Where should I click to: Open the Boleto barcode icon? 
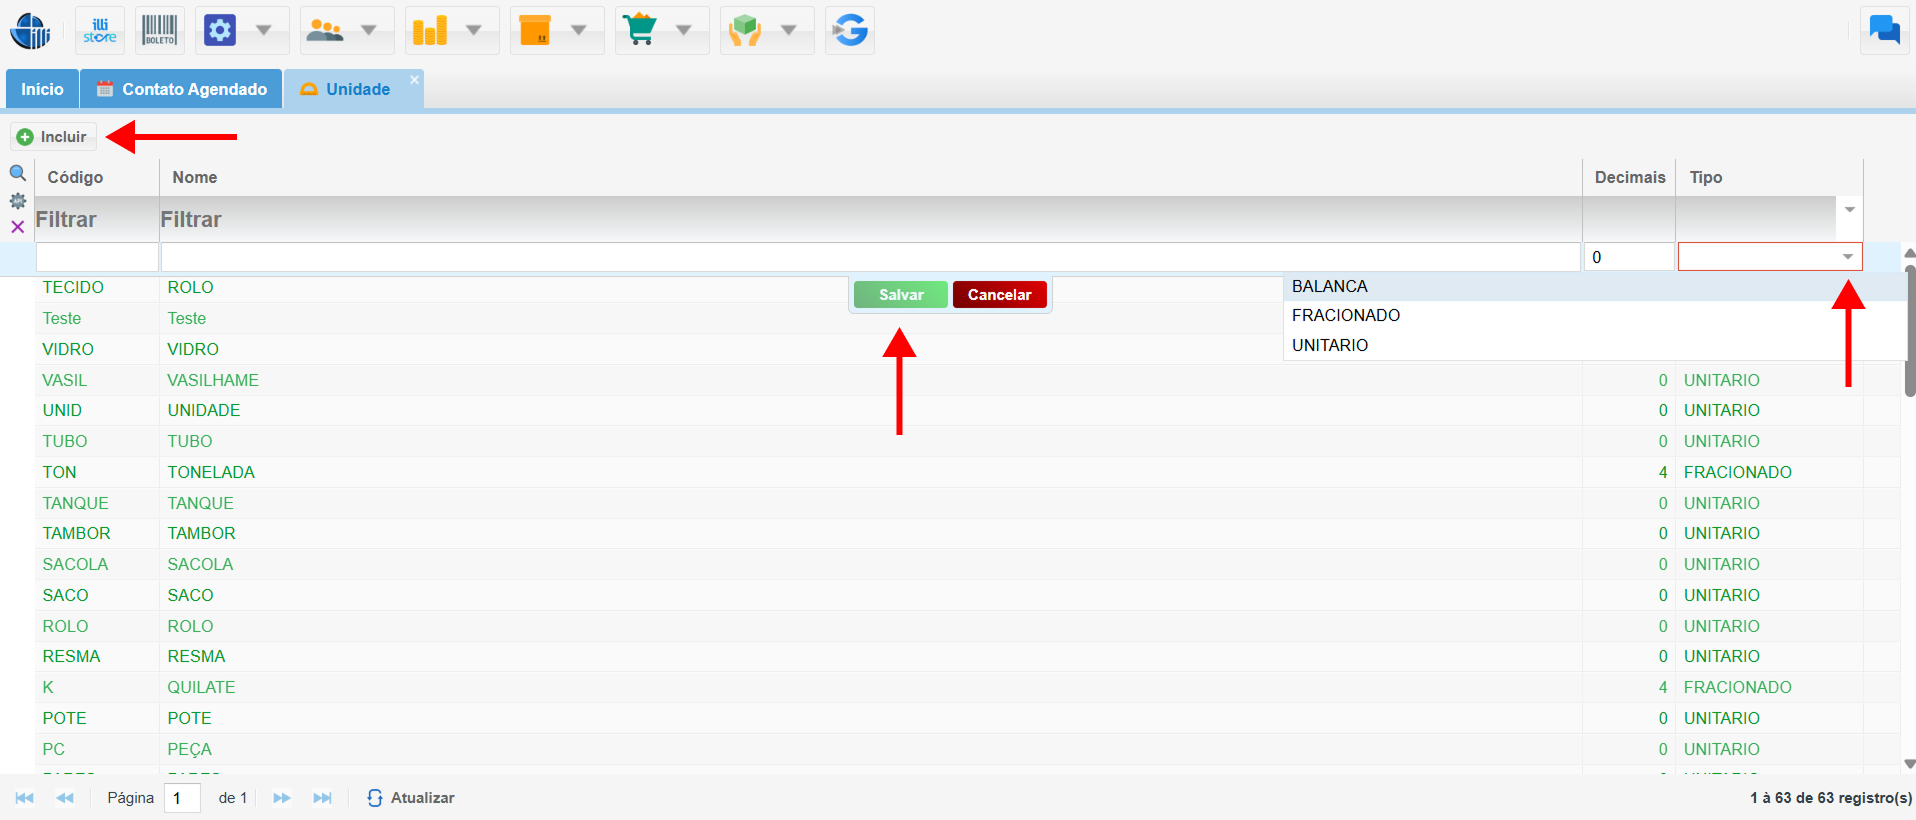click(159, 31)
